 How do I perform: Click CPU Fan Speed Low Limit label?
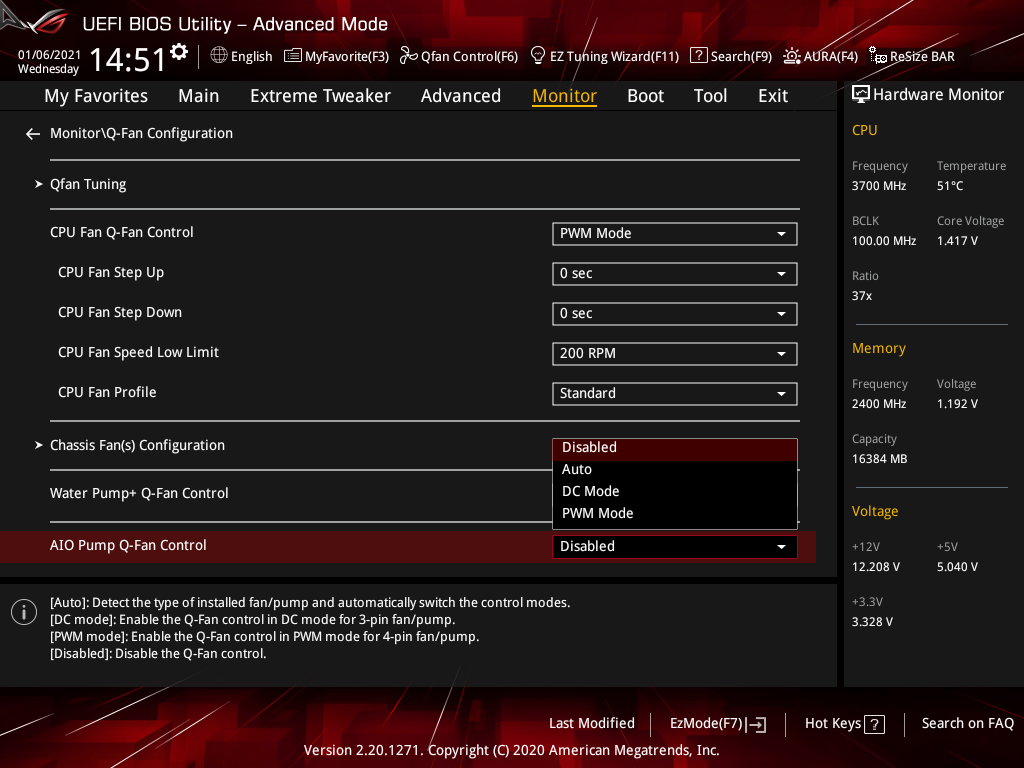tap(138, 353)
